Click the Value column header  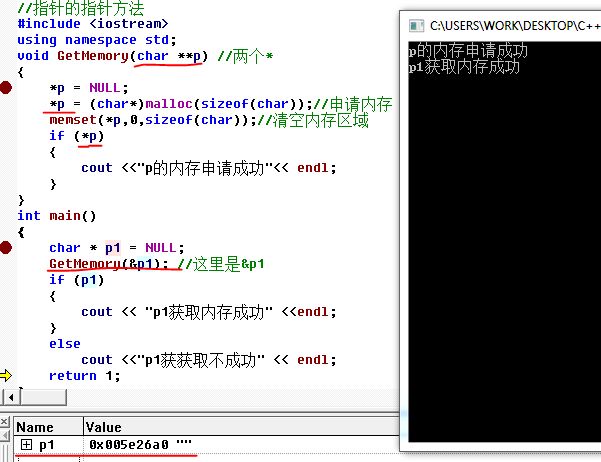(241, 427)
